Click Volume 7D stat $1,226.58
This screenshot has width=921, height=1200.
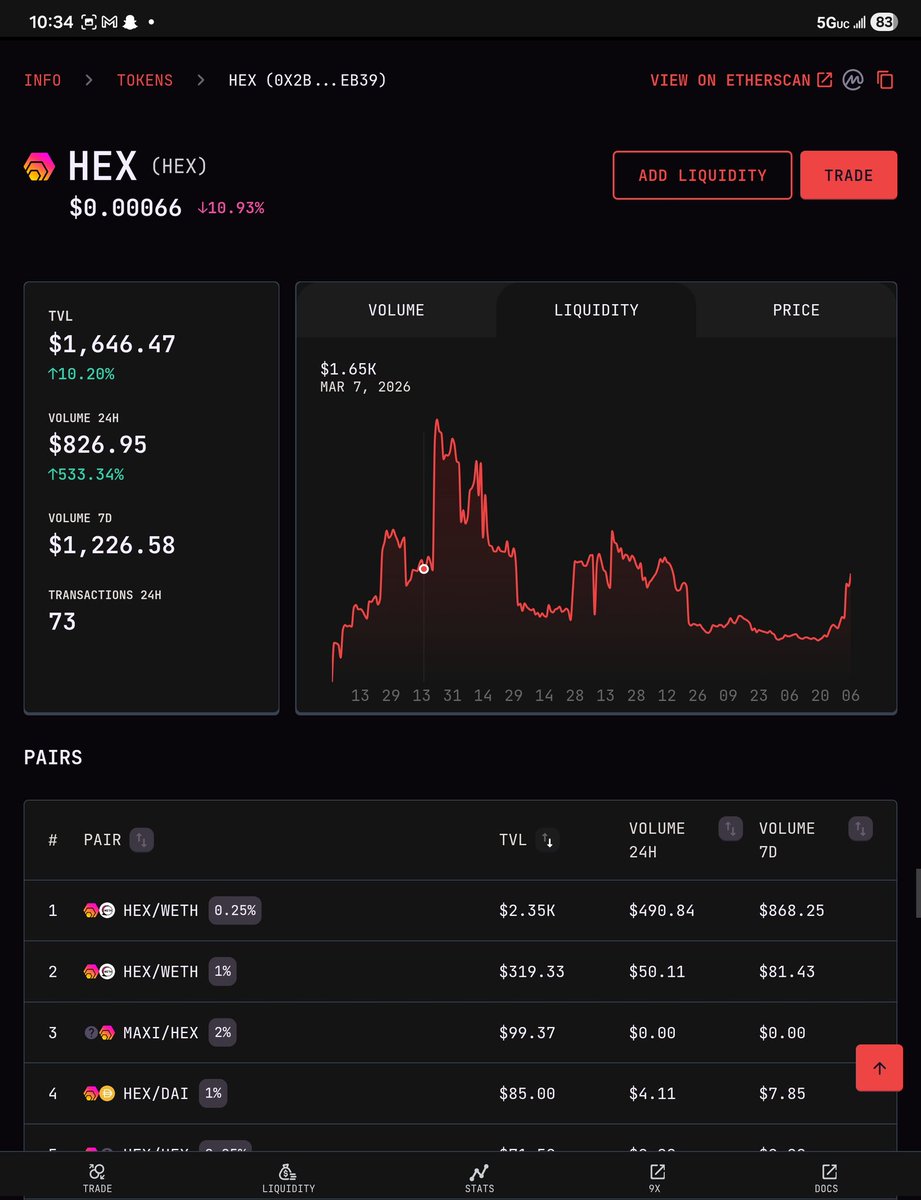click(112, 545)
